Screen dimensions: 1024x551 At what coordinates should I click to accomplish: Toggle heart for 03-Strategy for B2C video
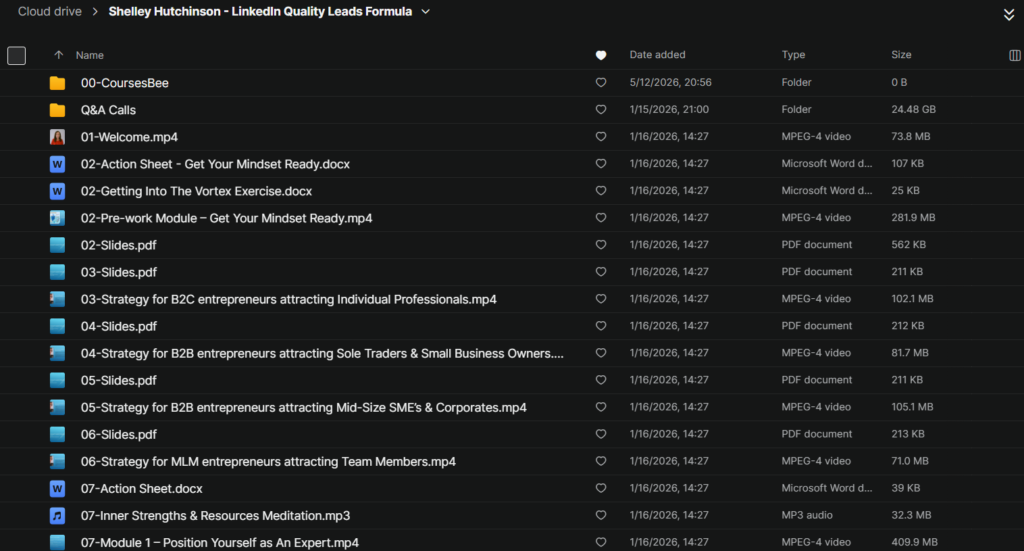click(x=601, y=298)
